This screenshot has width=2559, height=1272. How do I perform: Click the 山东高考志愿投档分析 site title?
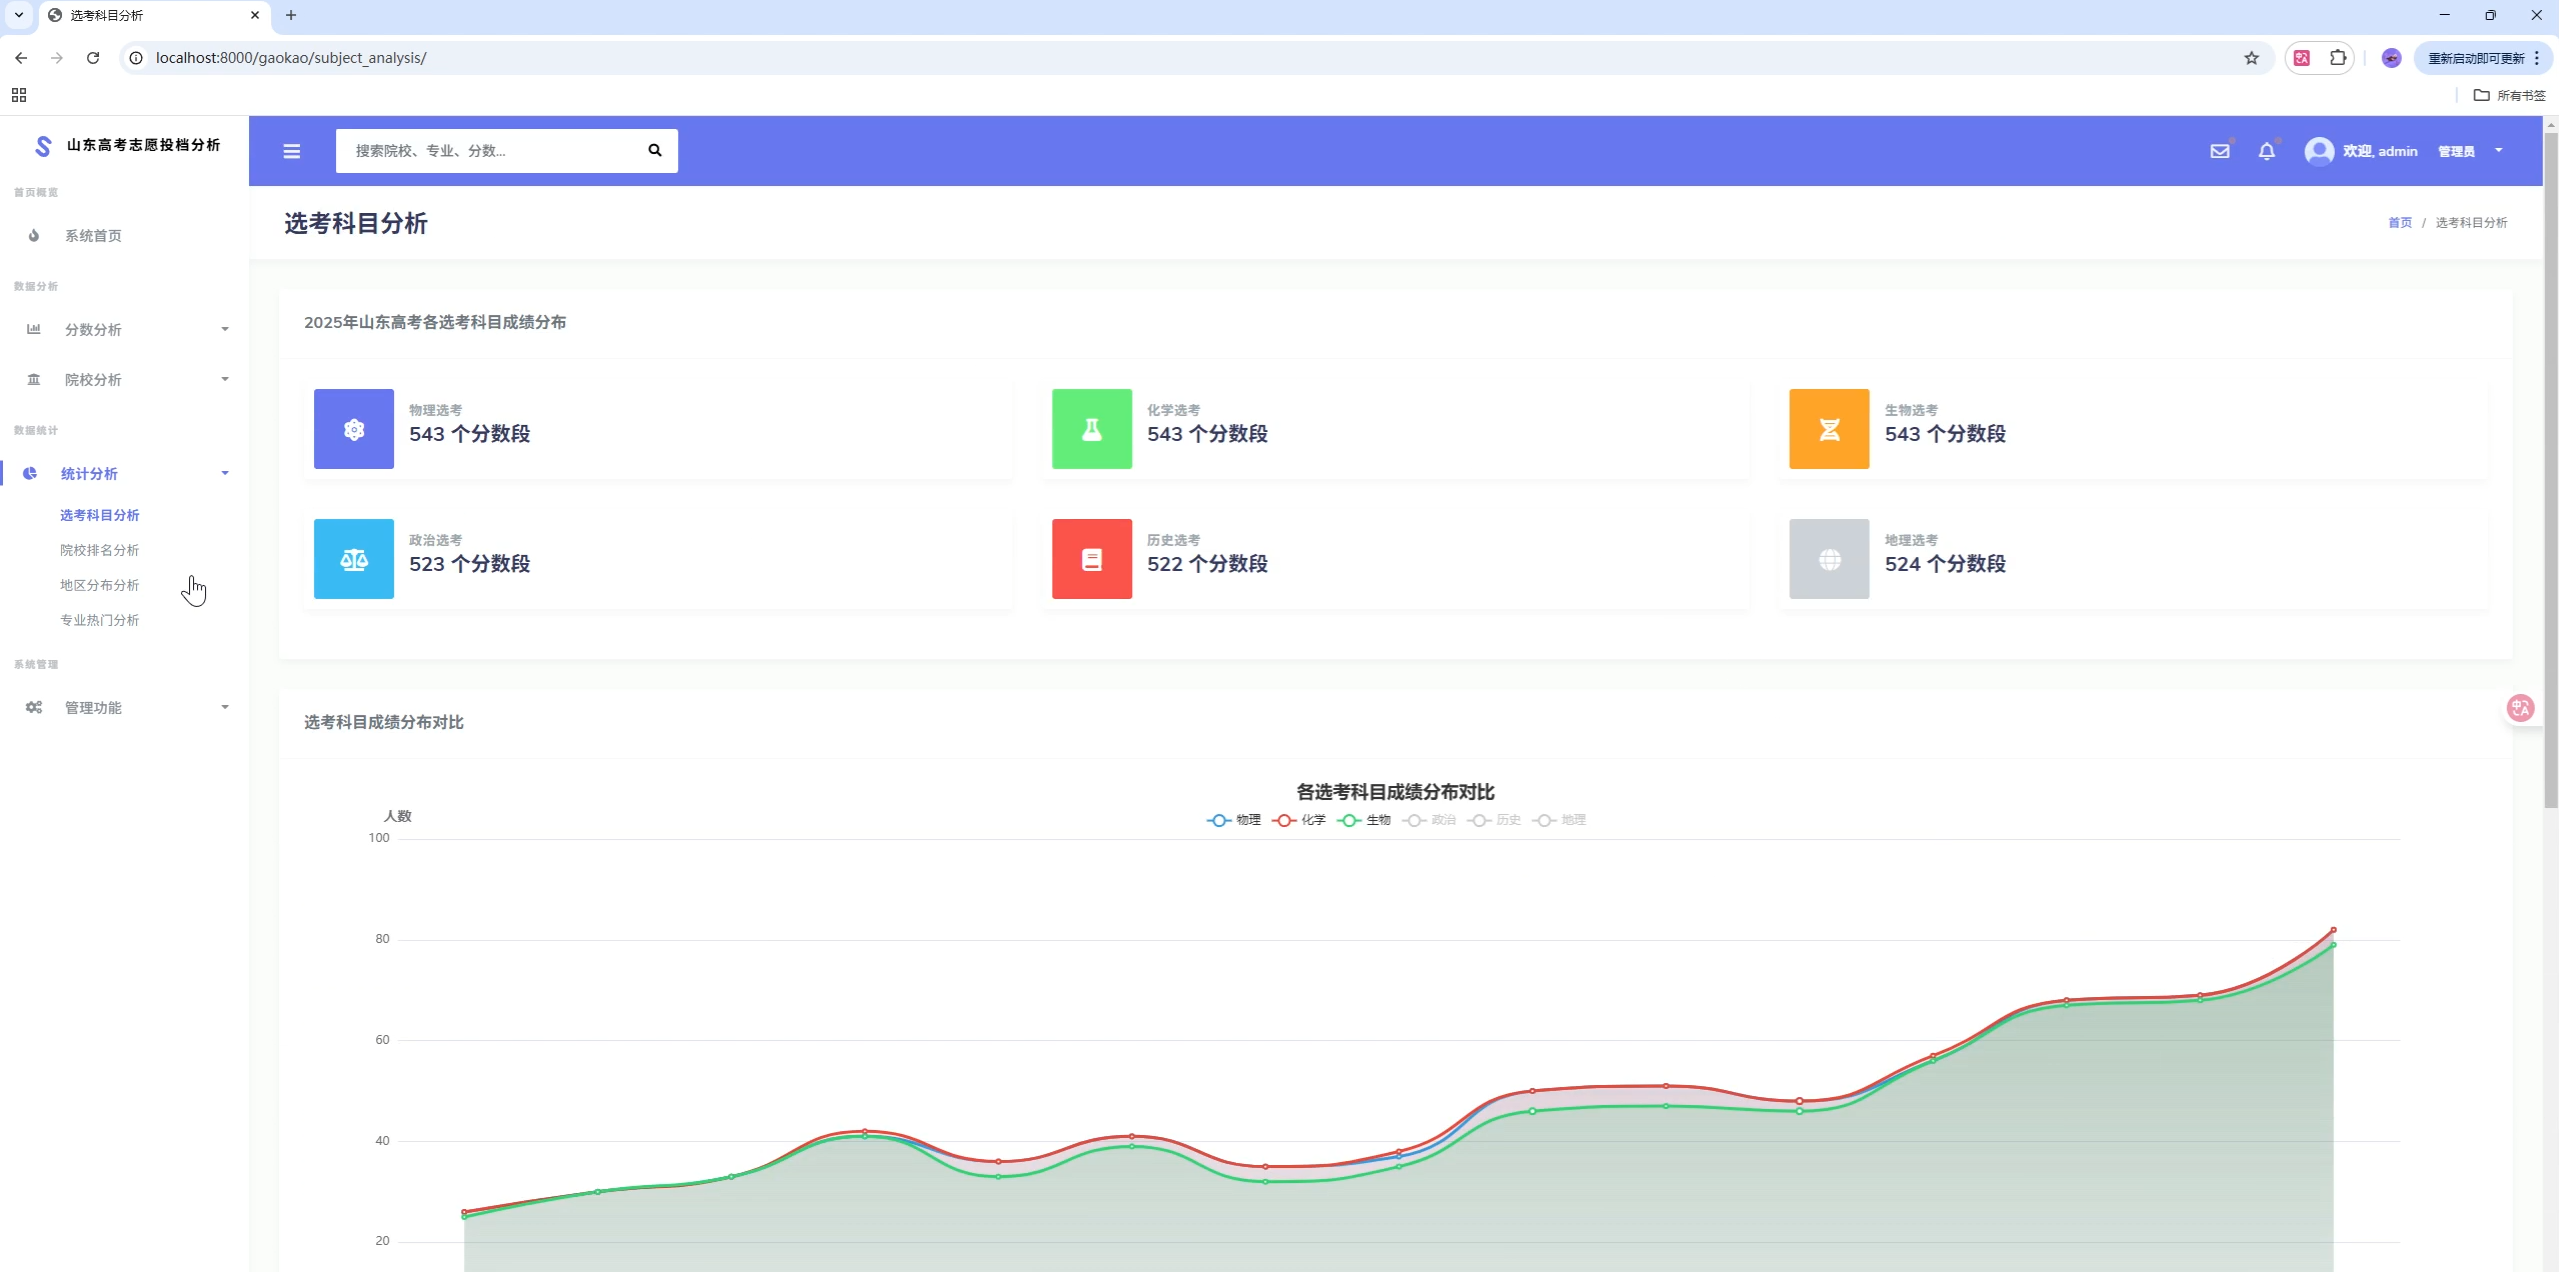144,145
